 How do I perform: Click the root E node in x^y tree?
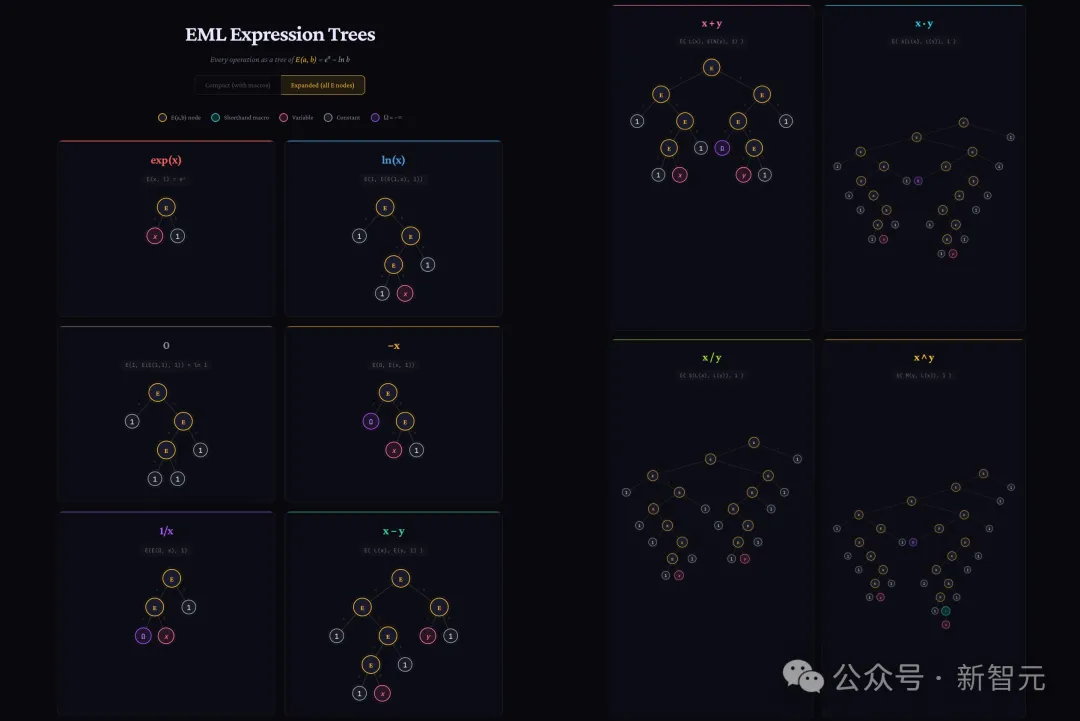(x=983, y=473)
